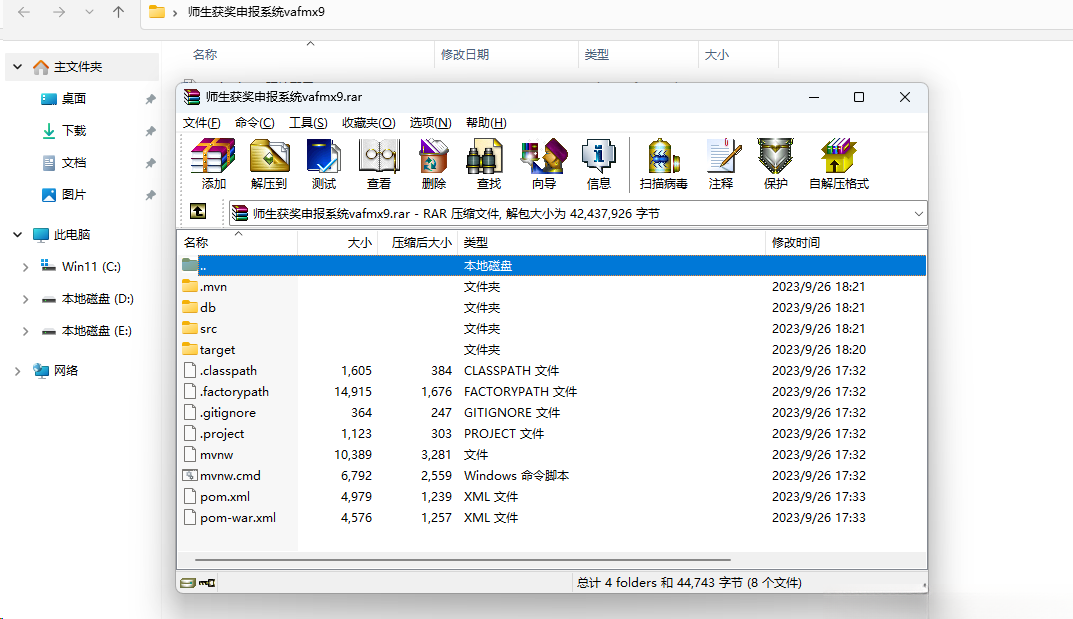Click the Explorer Up arrow
The image size is (1073, 619).
pyautogui.click(x=118, y=12)
